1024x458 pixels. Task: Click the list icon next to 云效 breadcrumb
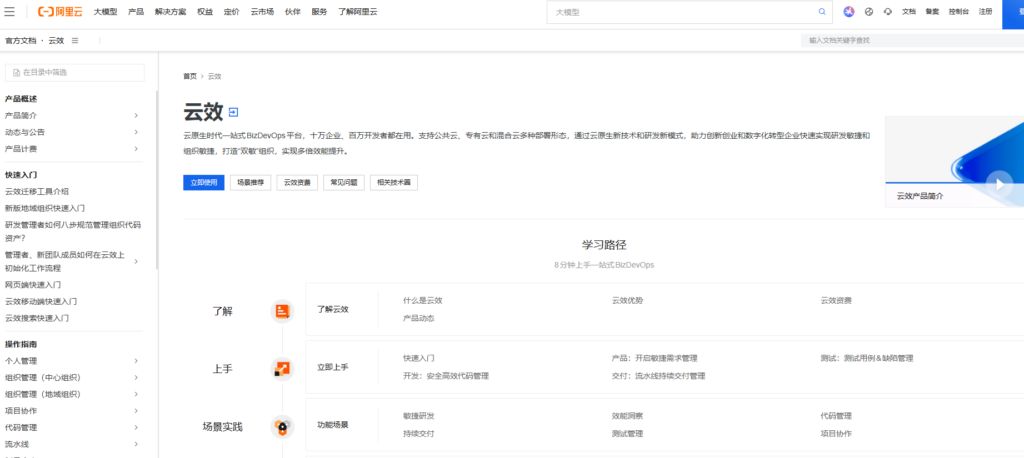pos(75,41)
